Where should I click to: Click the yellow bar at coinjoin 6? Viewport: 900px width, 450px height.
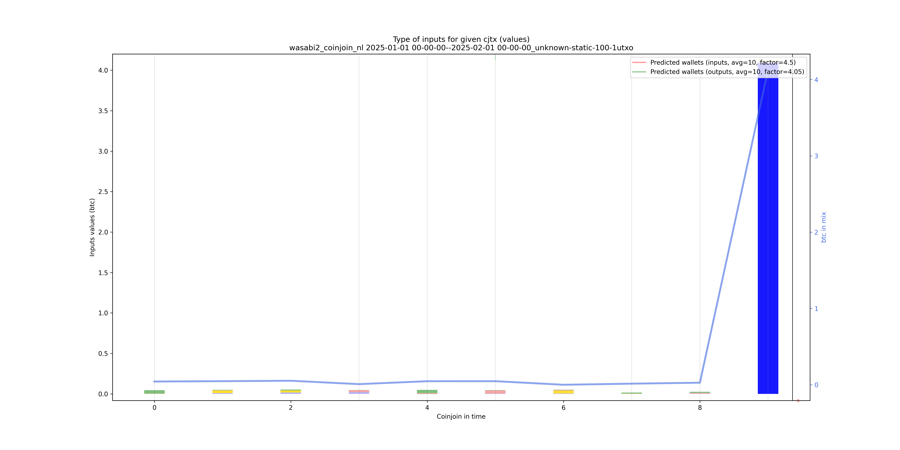tap(563, 392)
